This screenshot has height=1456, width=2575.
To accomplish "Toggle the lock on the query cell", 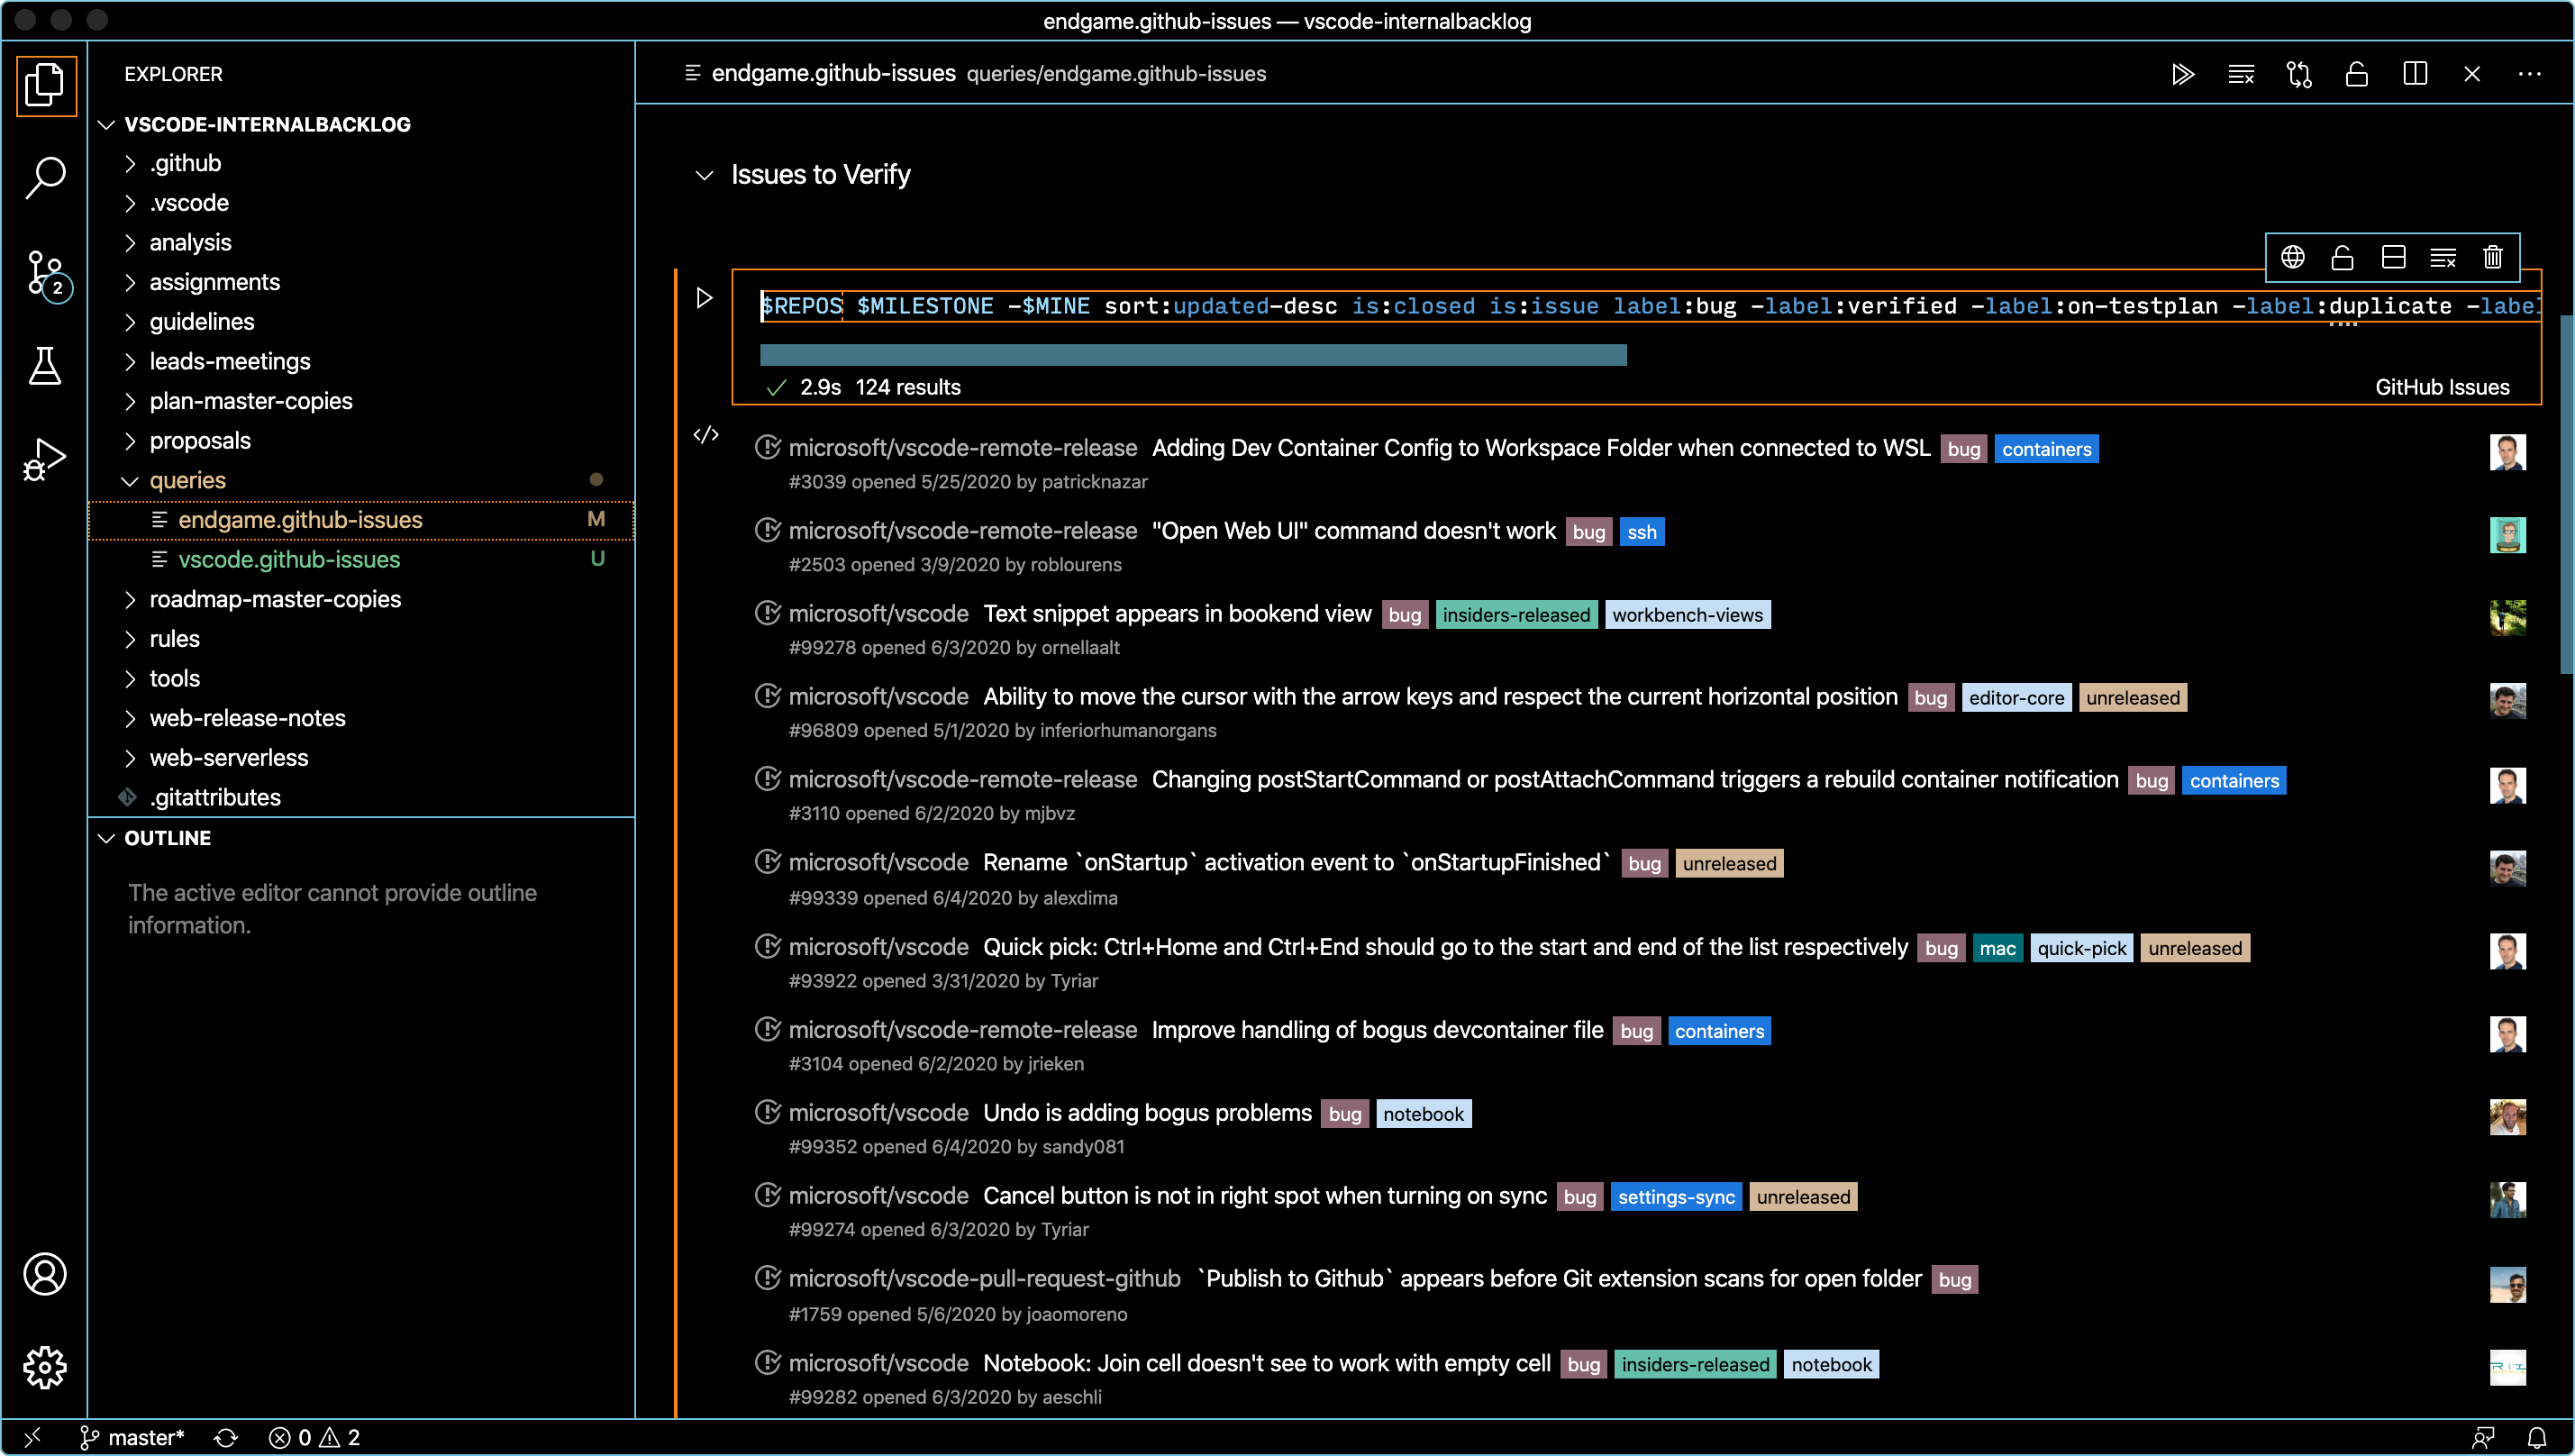I will pyautogui.click(x=2343, y=257).
